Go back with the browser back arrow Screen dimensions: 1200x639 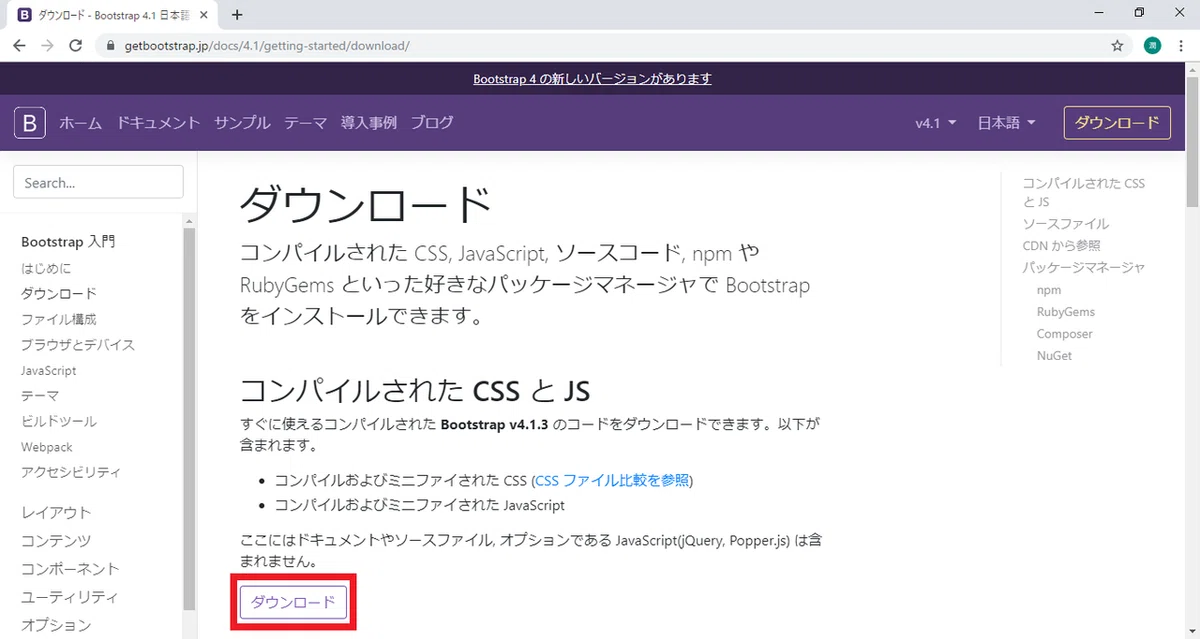pyautogui.click(x=19, y=46)
